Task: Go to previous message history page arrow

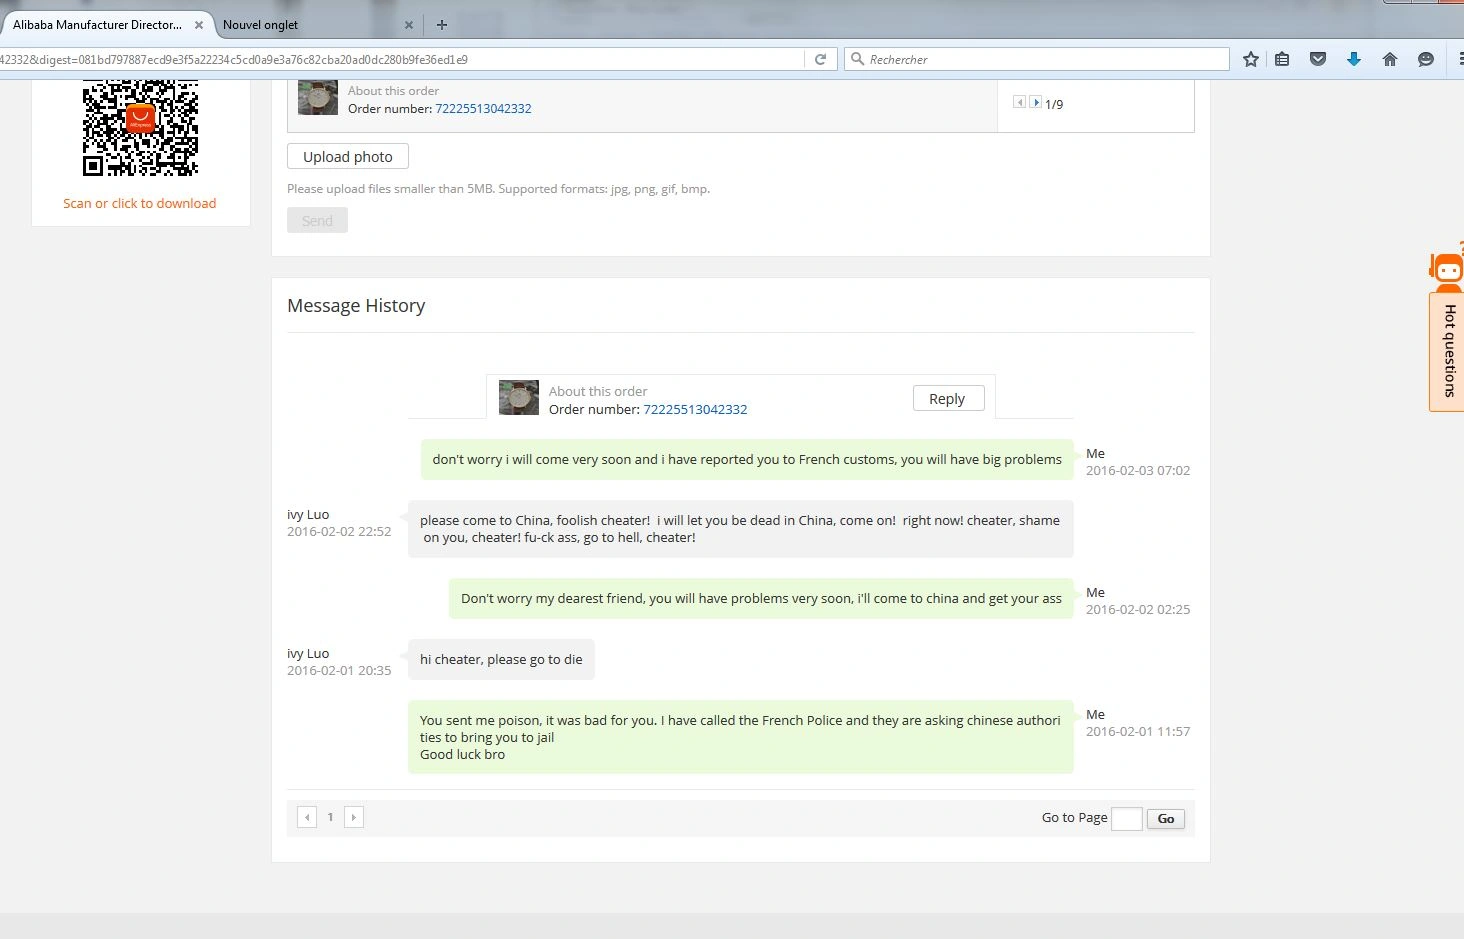Action: pyautogui.click(x=307, y=817)
